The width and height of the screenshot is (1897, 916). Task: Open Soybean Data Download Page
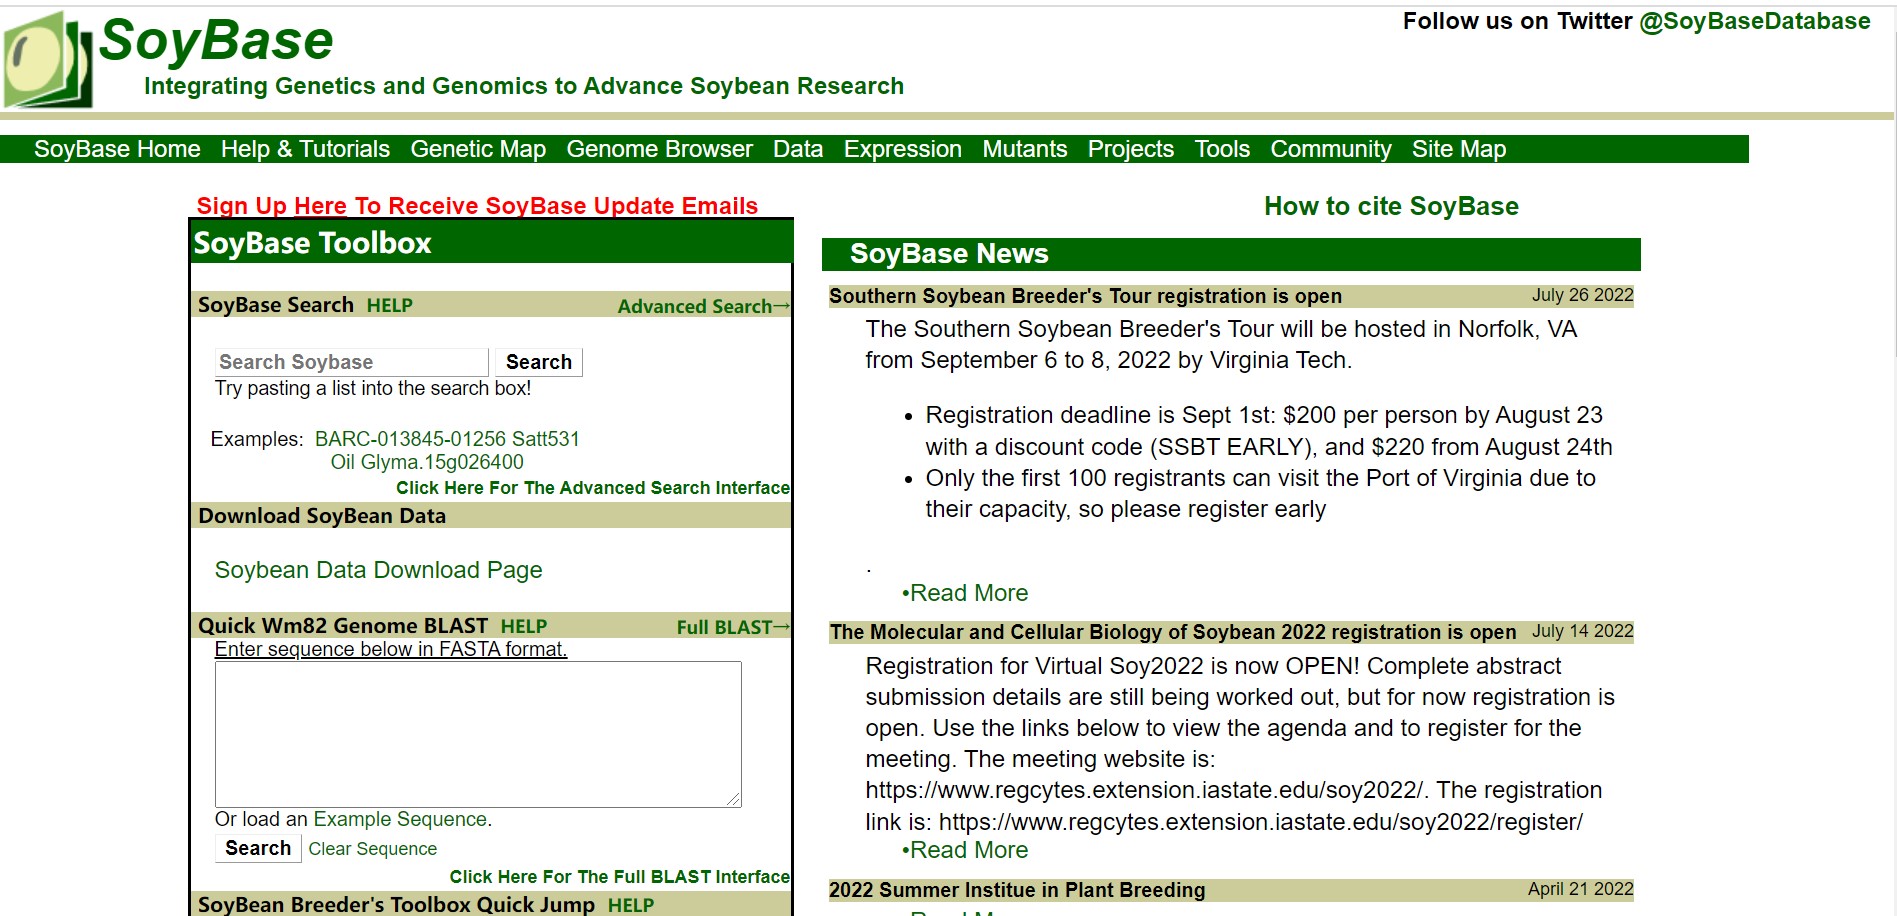(378, 570)
